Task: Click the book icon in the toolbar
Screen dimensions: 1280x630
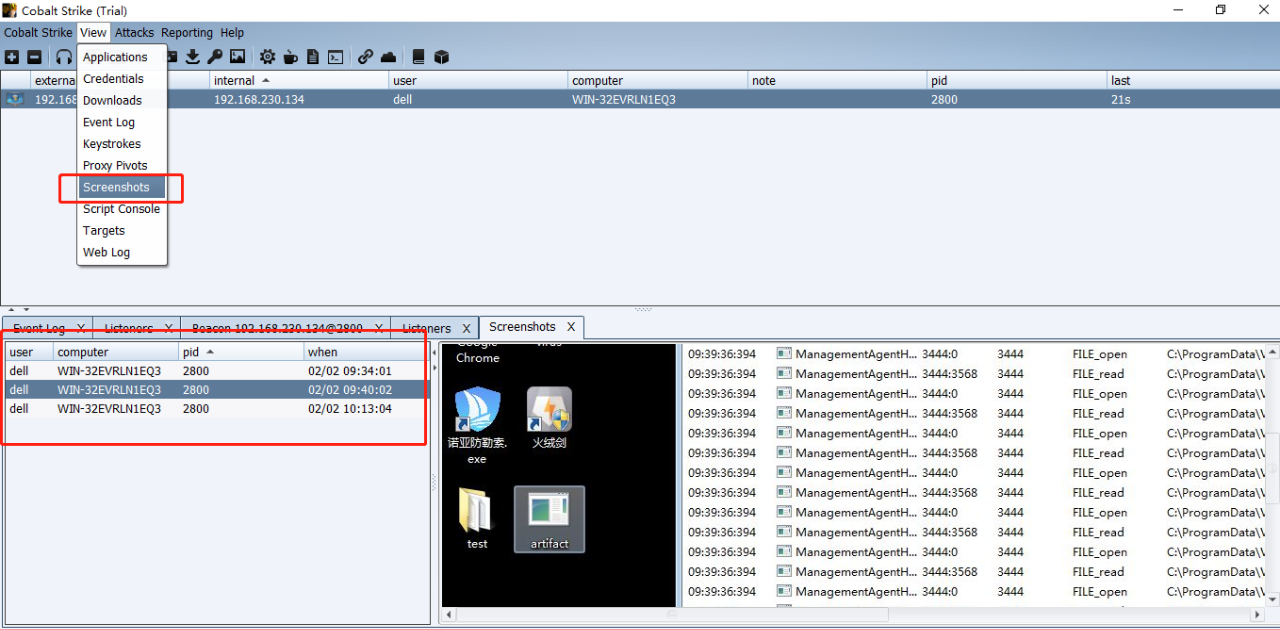Action: [419, 57]
